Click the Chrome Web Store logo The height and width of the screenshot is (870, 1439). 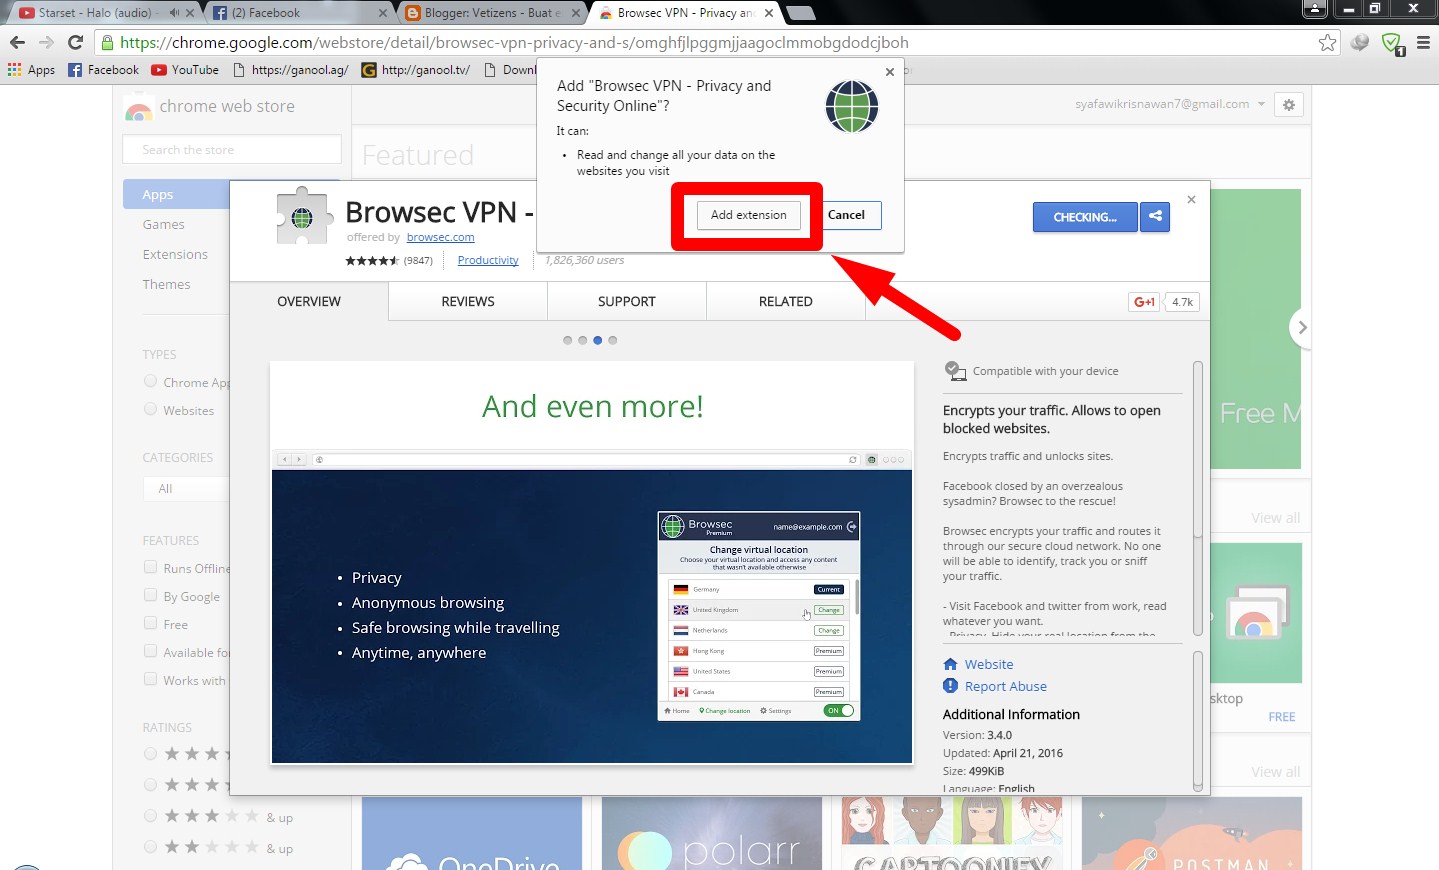[x=139, y=108]
